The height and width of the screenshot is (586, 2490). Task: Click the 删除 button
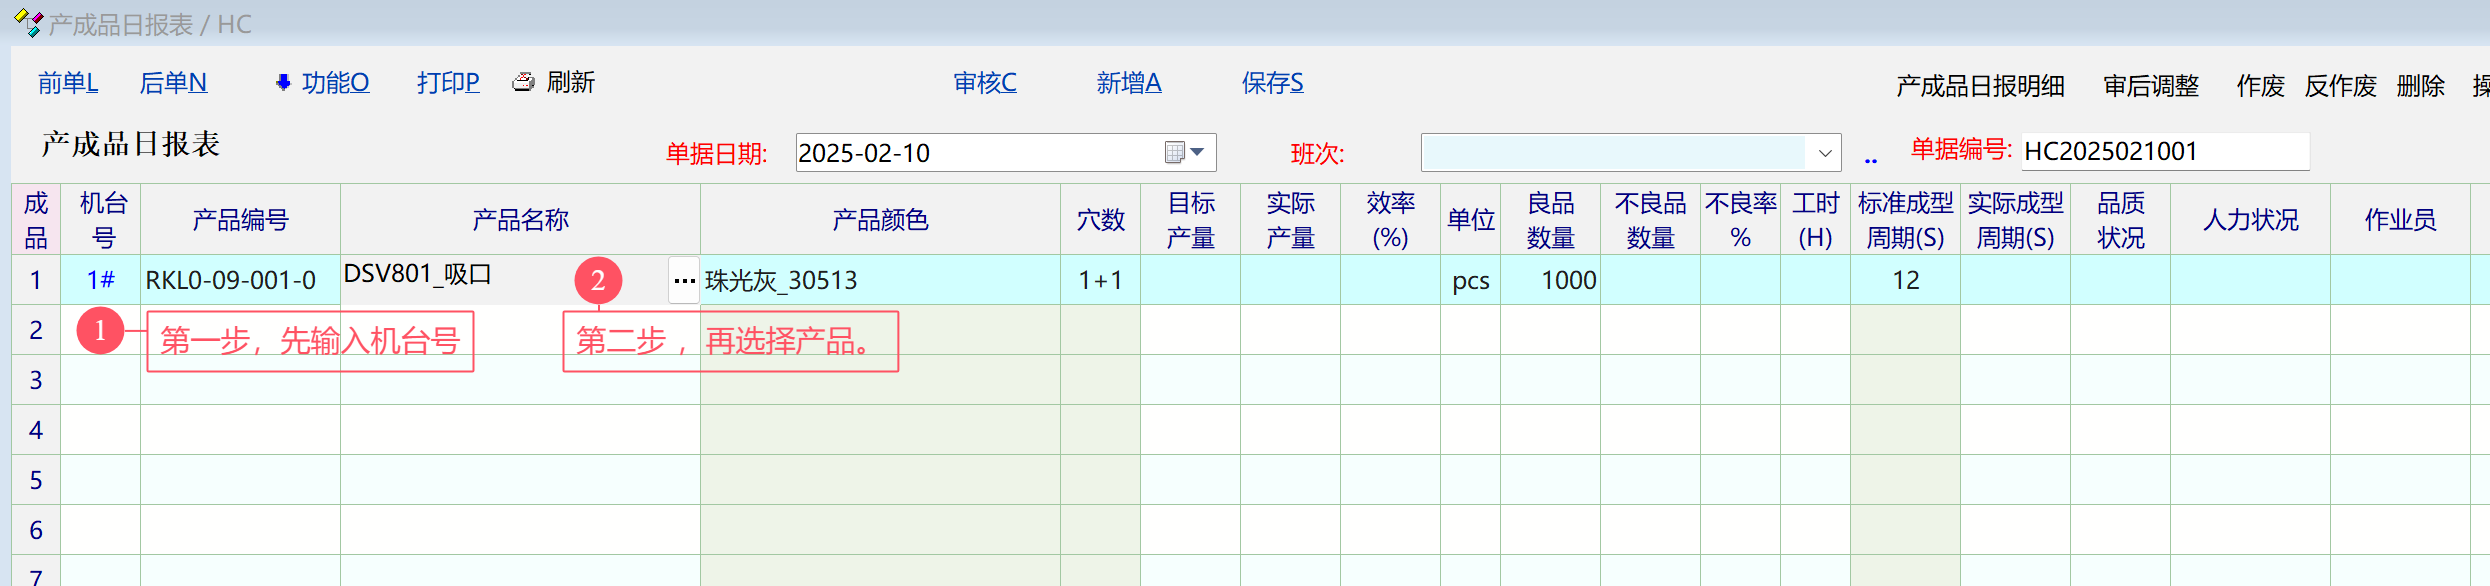point(2420,86)
